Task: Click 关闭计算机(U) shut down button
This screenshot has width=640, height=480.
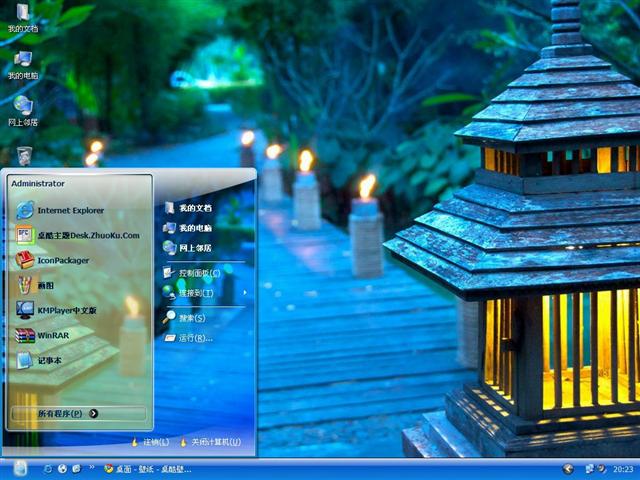Action: (211, 442)
